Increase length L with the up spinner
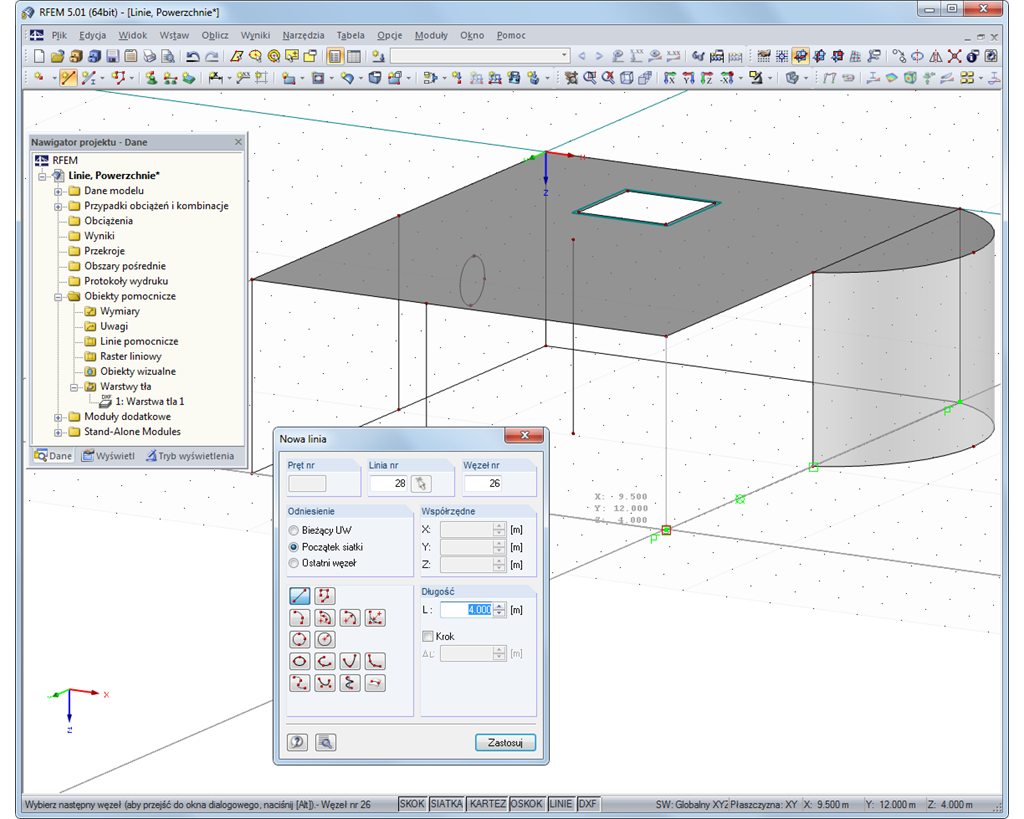Viewport: 1024px width, 819px height. [x=499, y=605]
